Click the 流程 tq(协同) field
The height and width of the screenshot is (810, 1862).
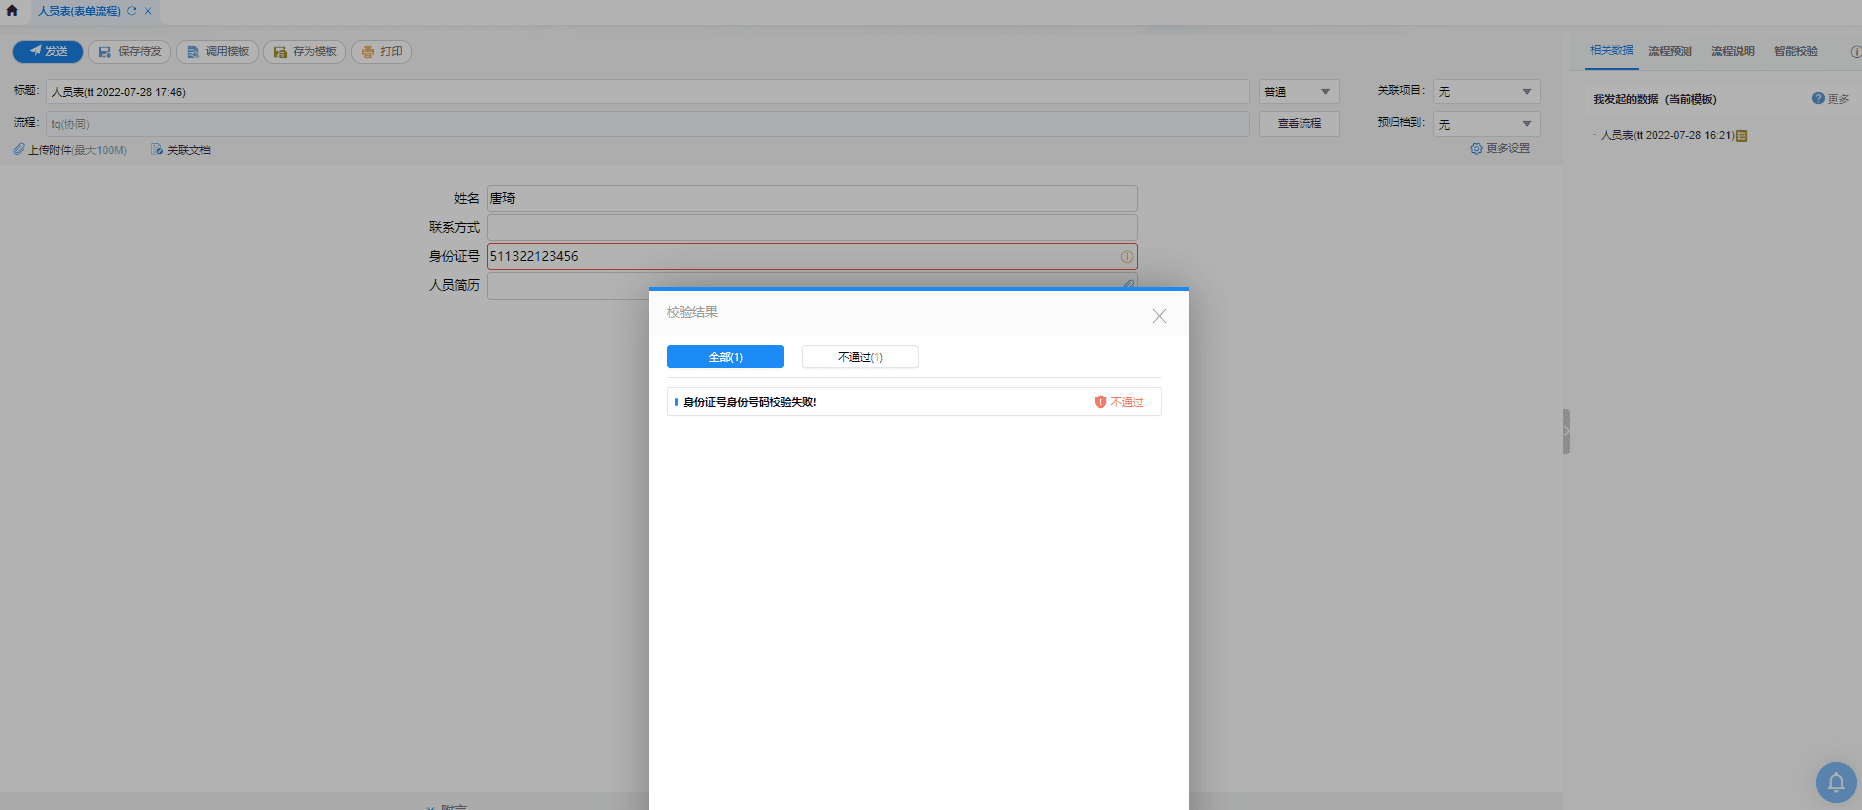point(648,124)
